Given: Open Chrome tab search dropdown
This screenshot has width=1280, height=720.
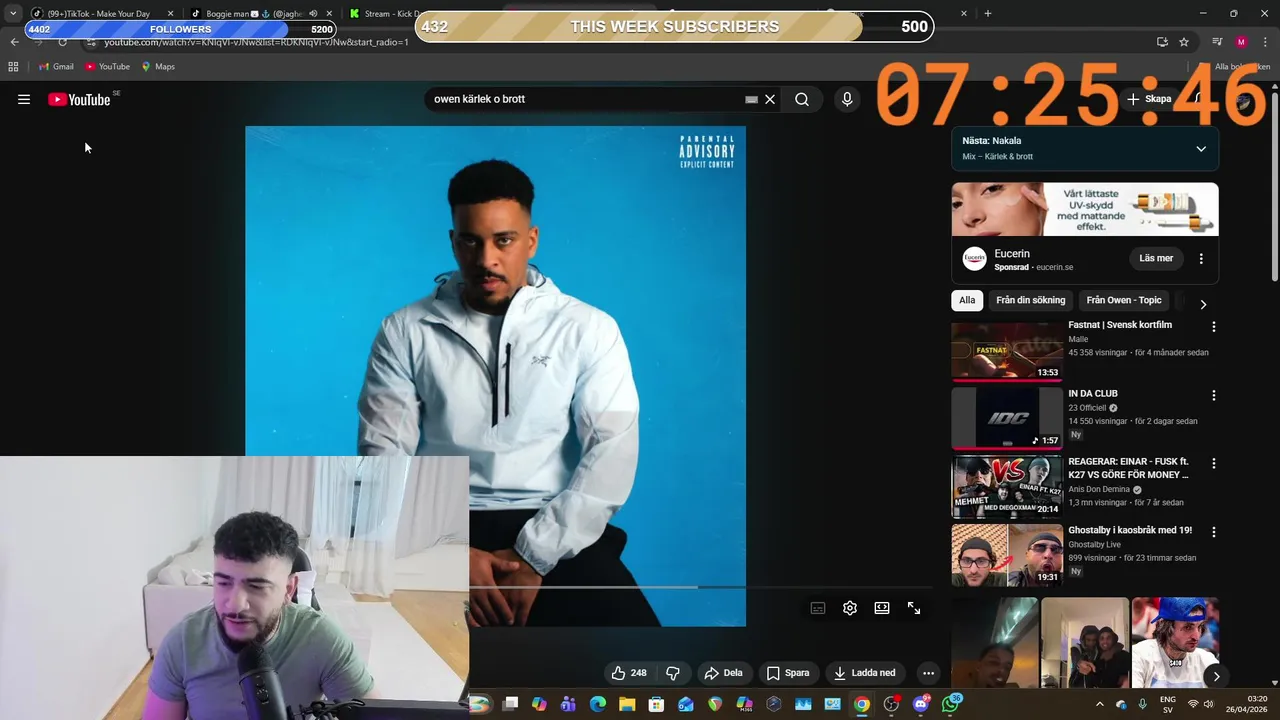Looking at the screenshot, I should pyautogui.click(x=13, y=13).
